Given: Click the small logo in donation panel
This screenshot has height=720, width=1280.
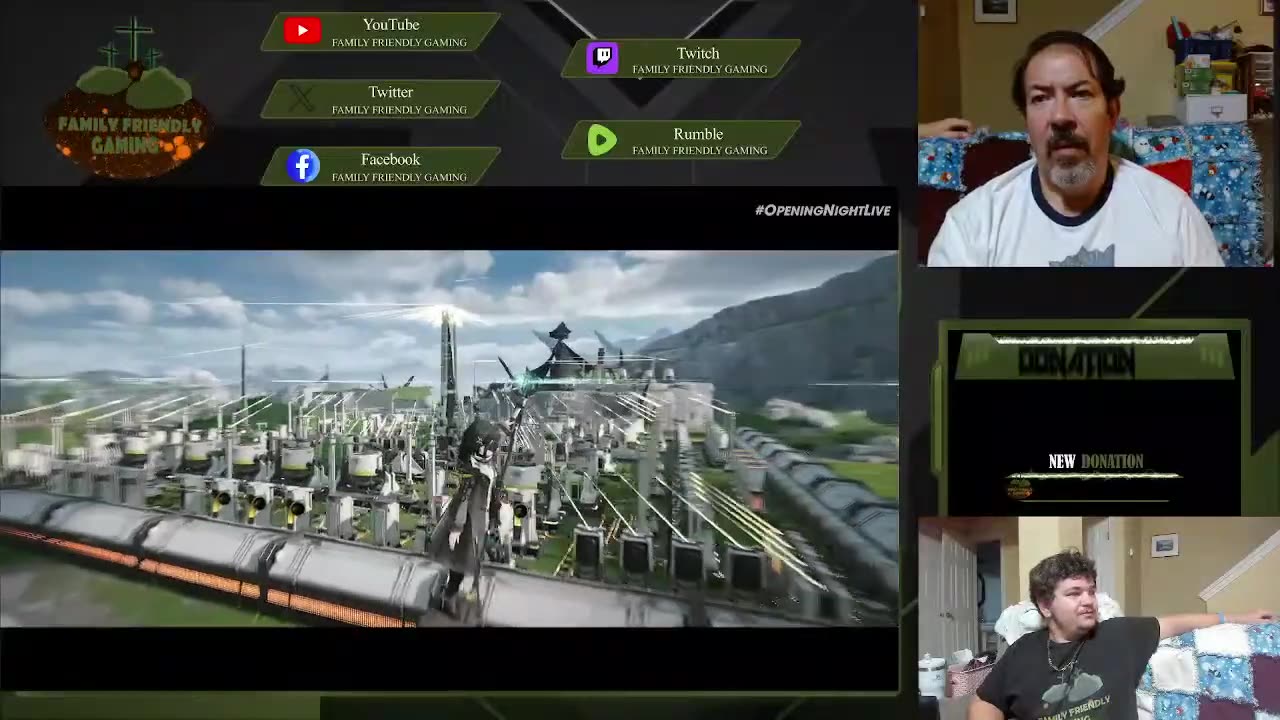Looking at the screenshot, I should [x=1019, y=489].
